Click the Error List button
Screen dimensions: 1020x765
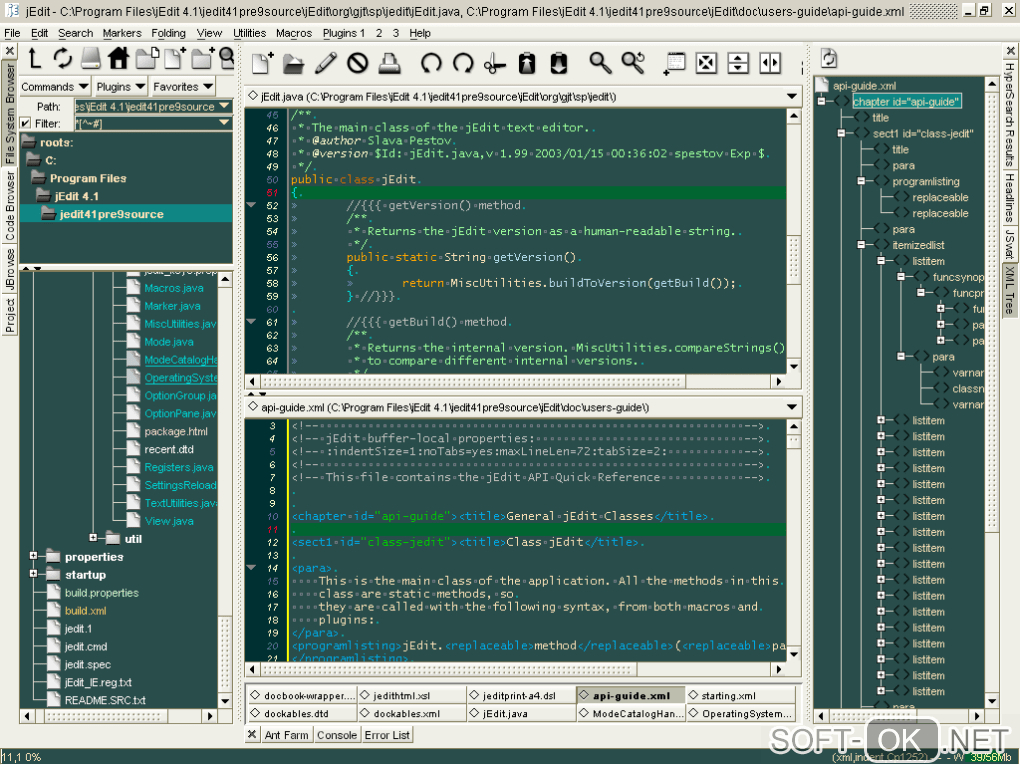pos(387,735)
